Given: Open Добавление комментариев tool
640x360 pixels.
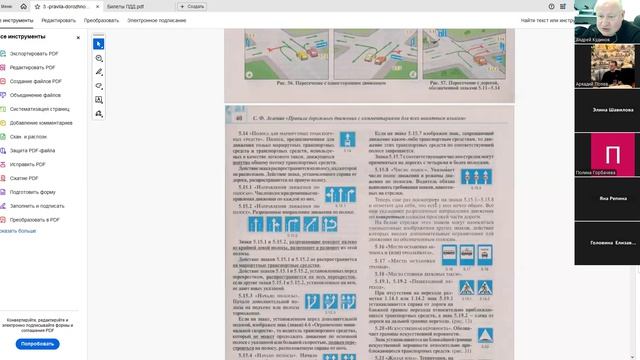Looking at the screenshot, I should click(41, 123).
